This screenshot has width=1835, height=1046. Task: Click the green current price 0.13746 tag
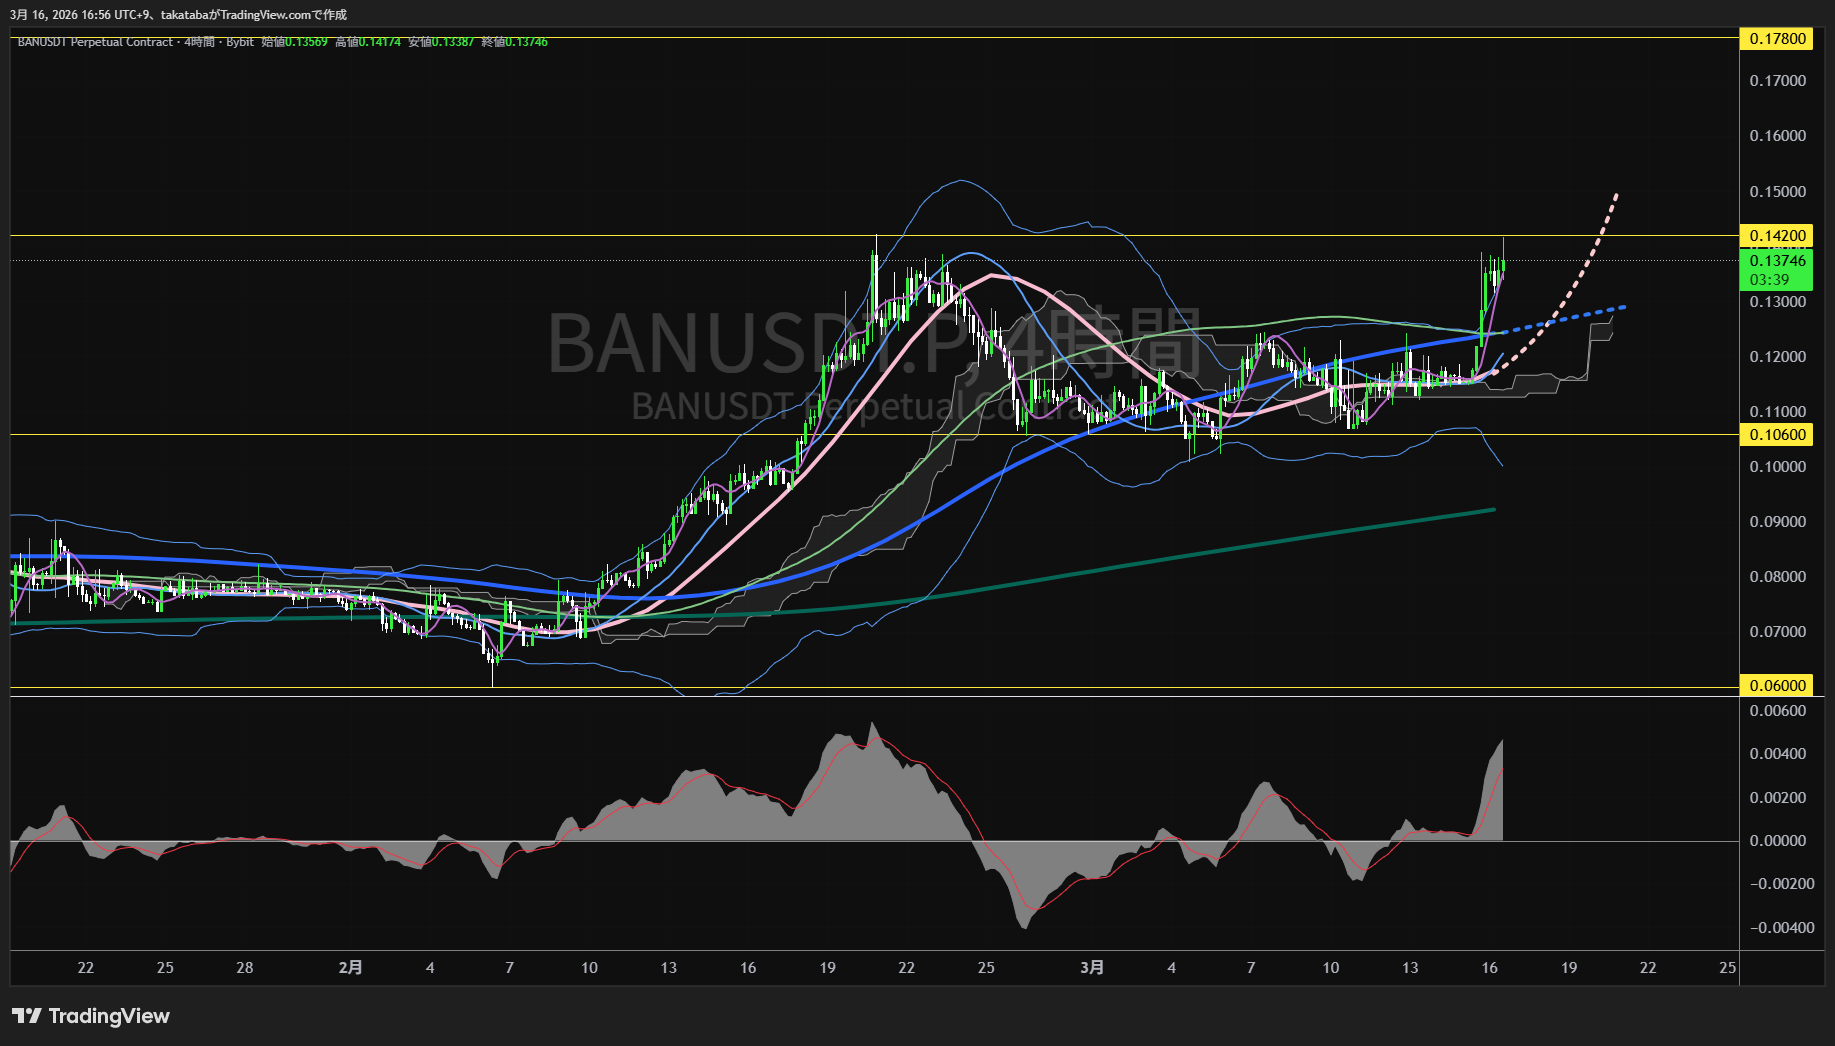(1777, 261)
